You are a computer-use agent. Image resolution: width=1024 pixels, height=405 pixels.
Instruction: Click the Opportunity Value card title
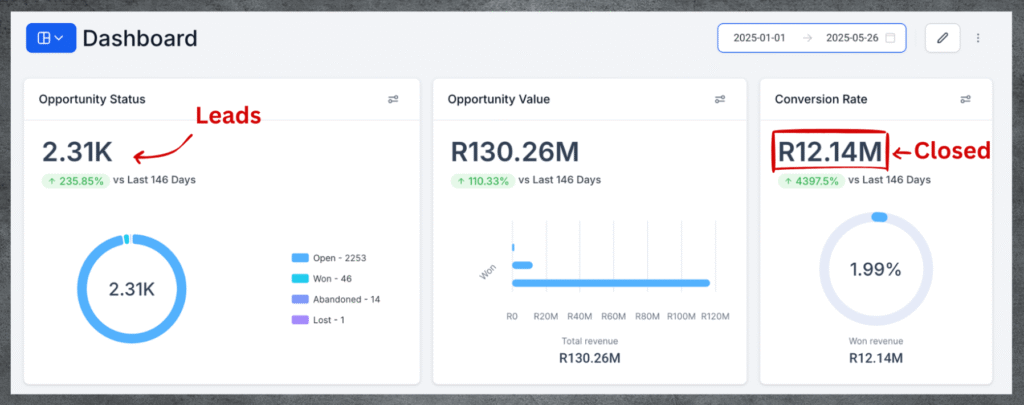[498, 99]
